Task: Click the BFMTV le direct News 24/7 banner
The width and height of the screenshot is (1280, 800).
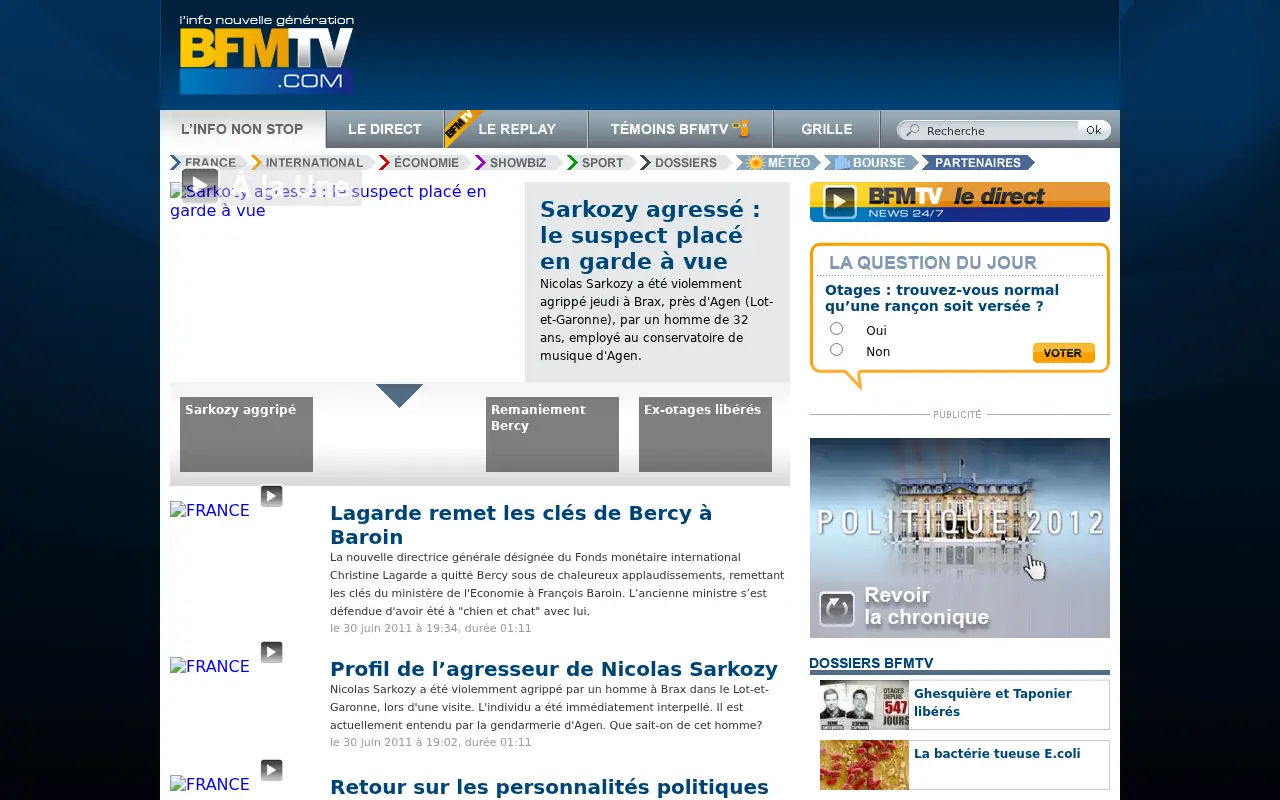Action: 960,202
